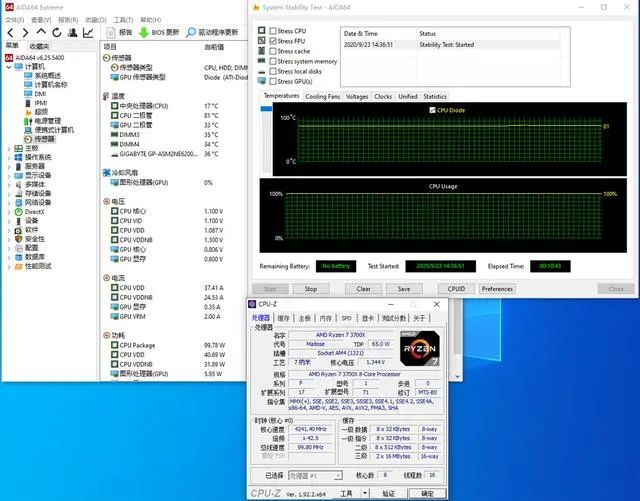This screenshot has height=501, width=640.
Task: Switch to CPU-Z SPD tab
Action: point(347,318)
